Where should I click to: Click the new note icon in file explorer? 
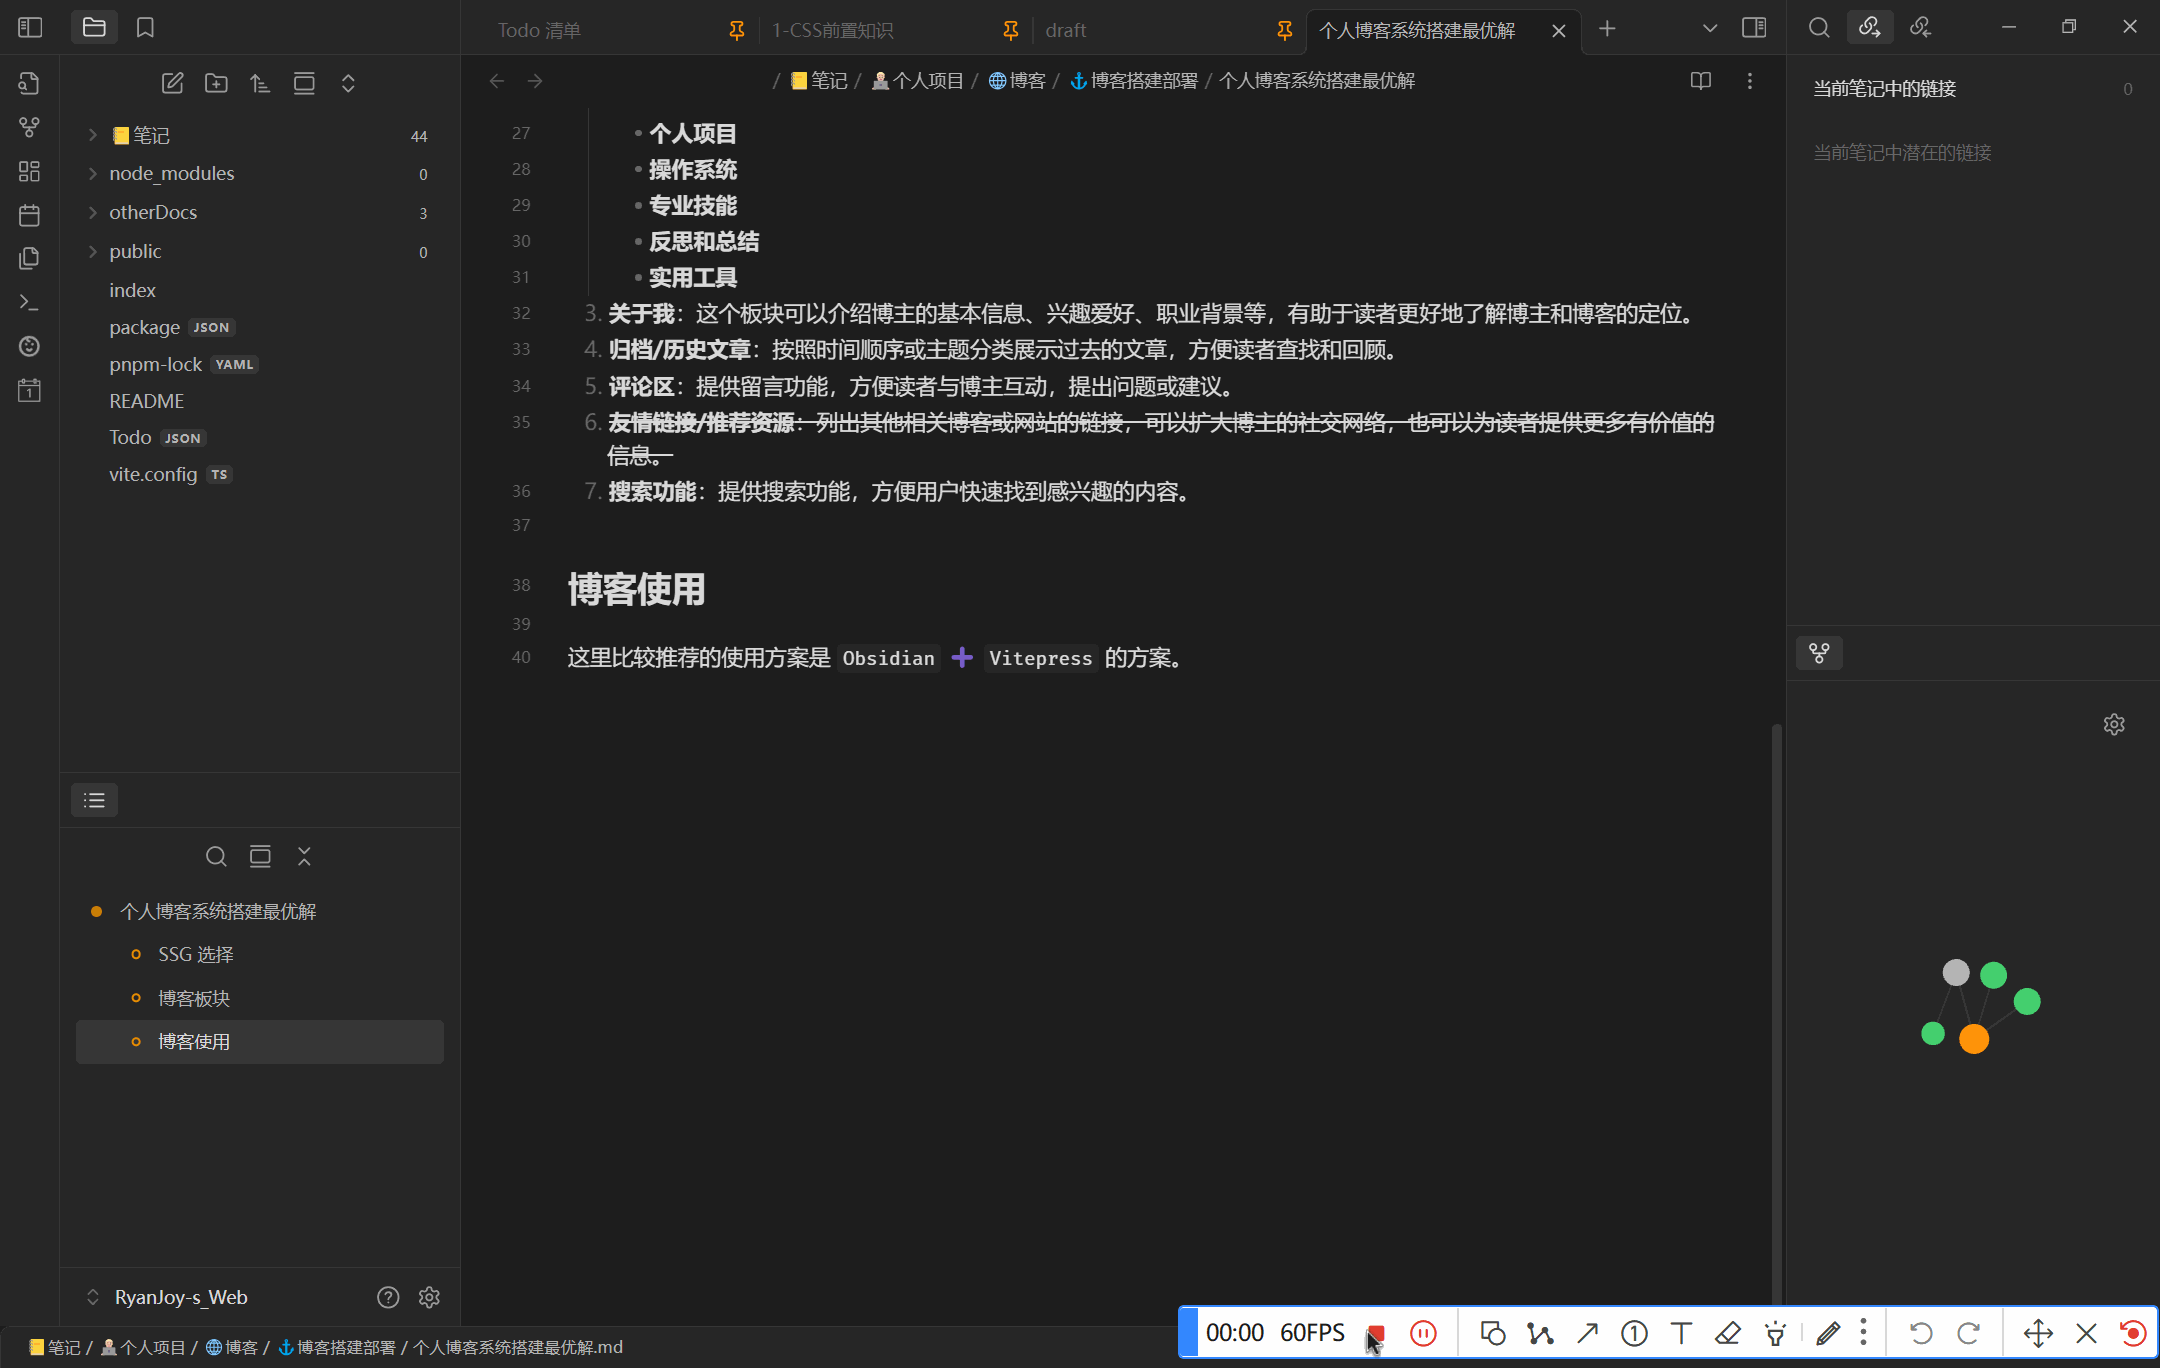coord(172,83)
